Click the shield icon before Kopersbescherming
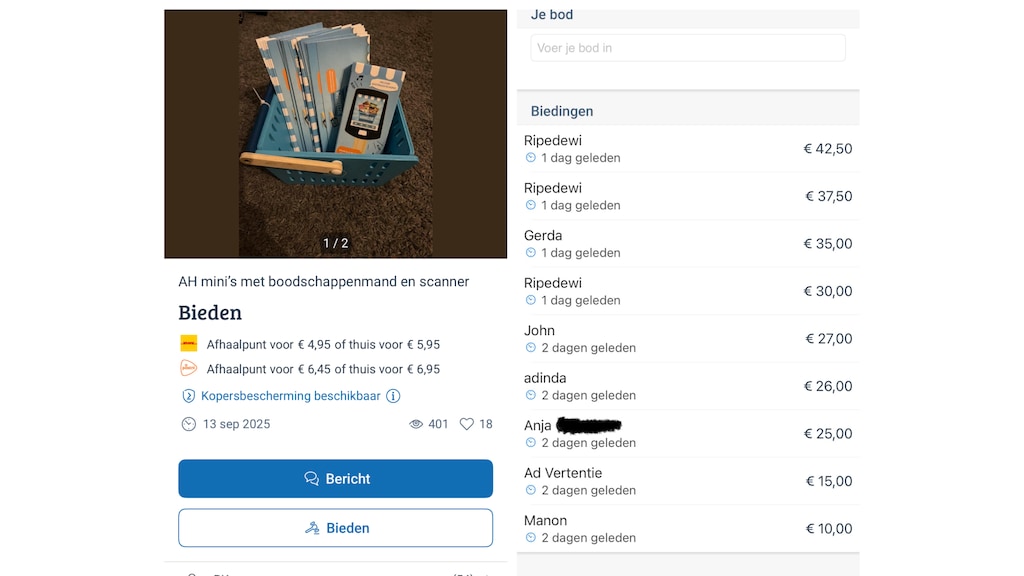1024x576 pixels. pyautogui.click(x=188, y=396)
